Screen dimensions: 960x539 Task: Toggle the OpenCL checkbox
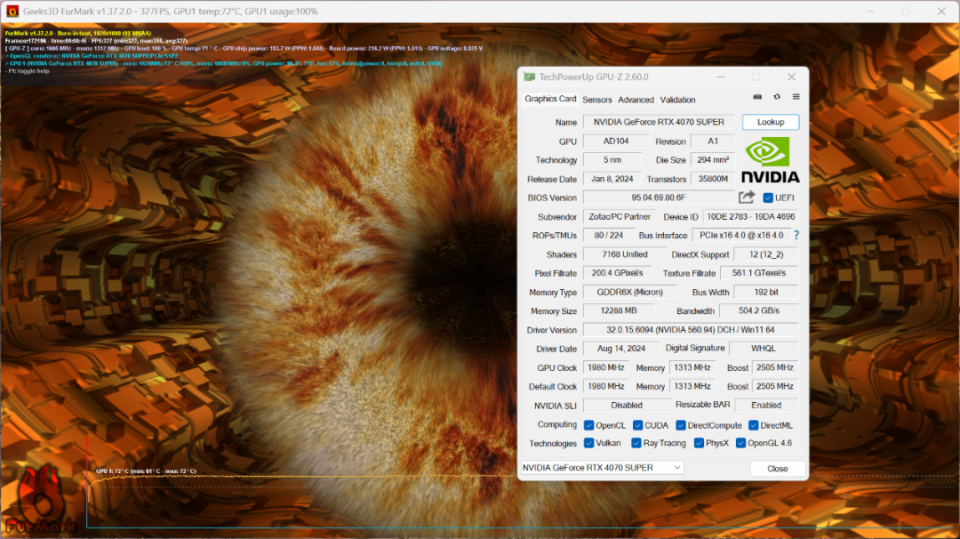pyautogui.click(x=589, y=425)
